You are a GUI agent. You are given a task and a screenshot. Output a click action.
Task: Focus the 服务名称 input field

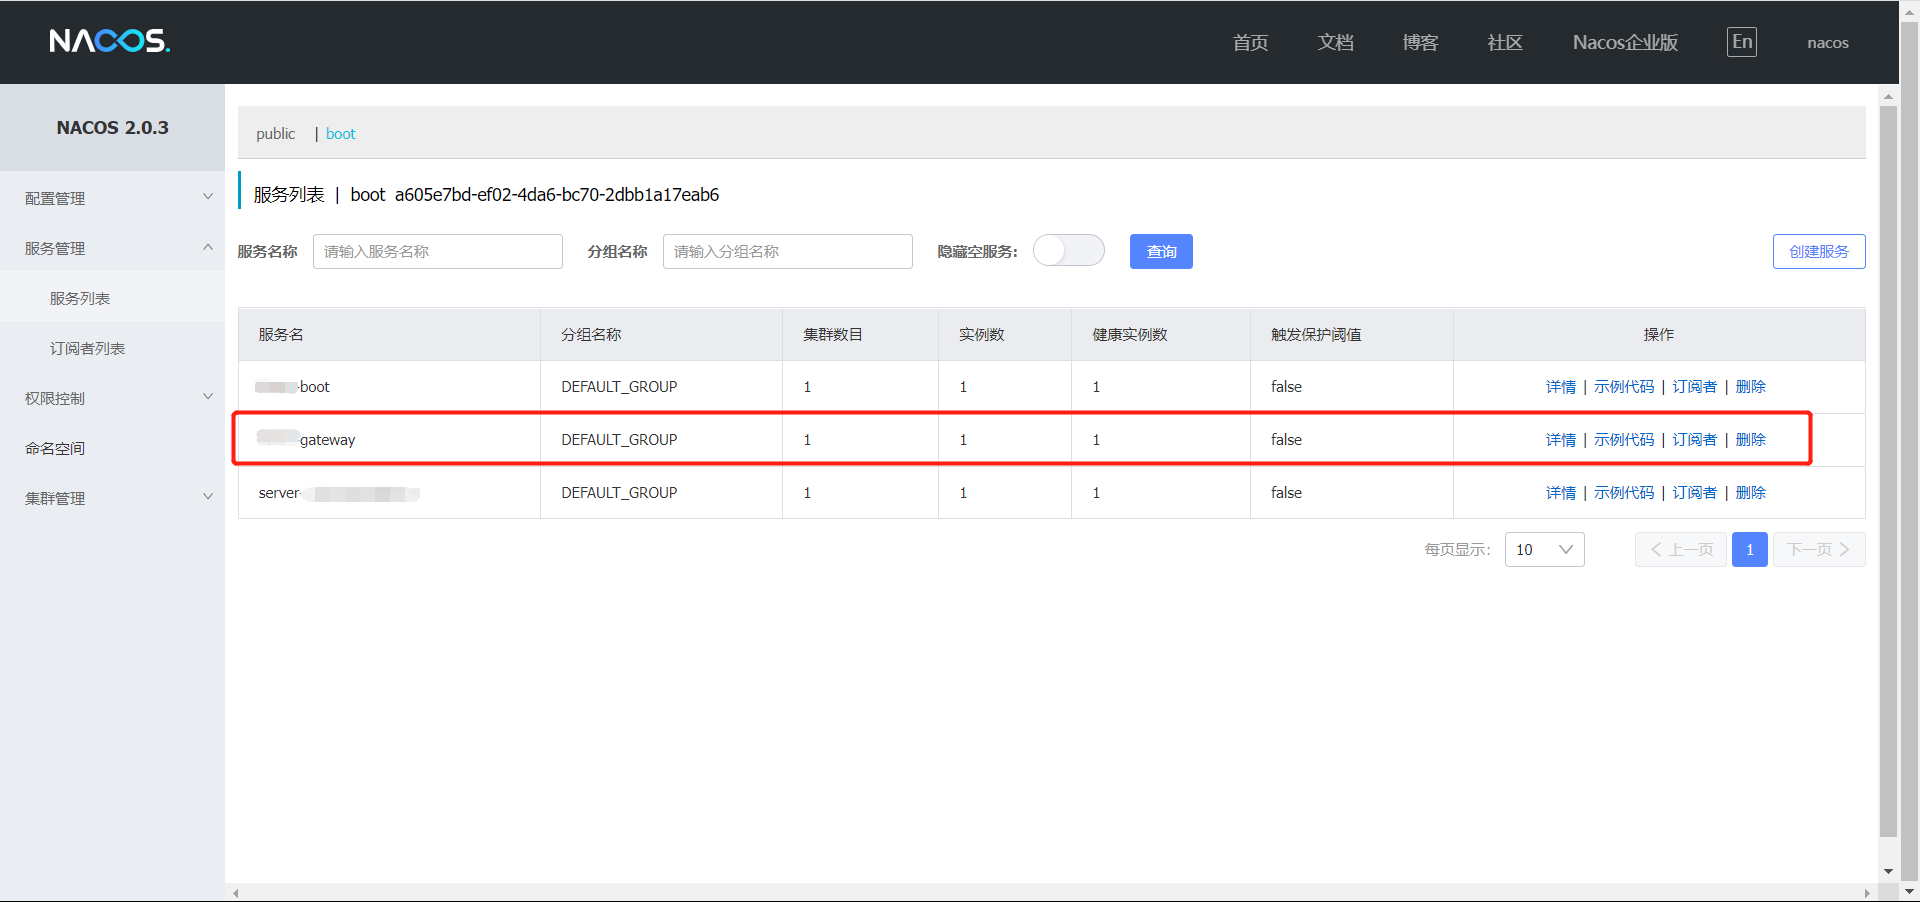(x=438, y=251)
